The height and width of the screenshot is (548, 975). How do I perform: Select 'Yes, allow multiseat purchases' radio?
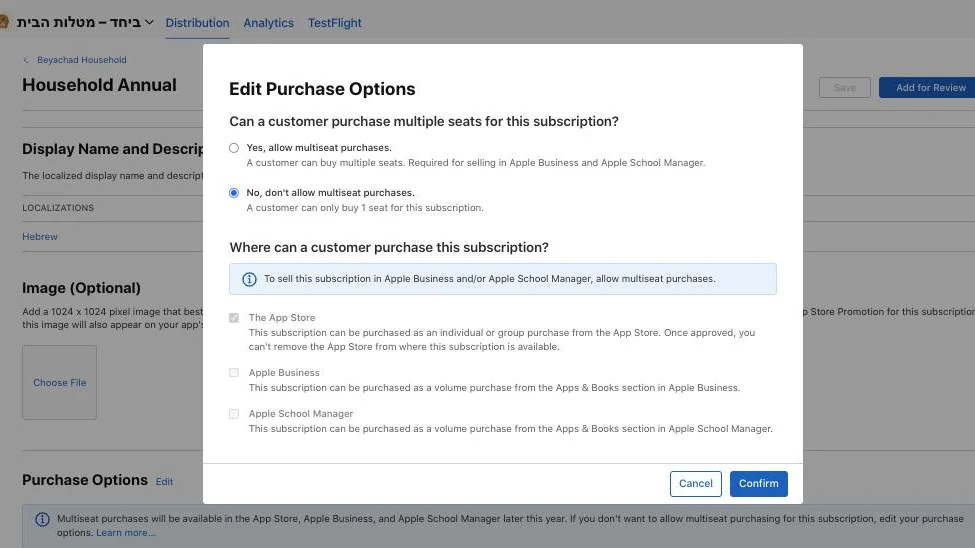[x=234, y=148]
